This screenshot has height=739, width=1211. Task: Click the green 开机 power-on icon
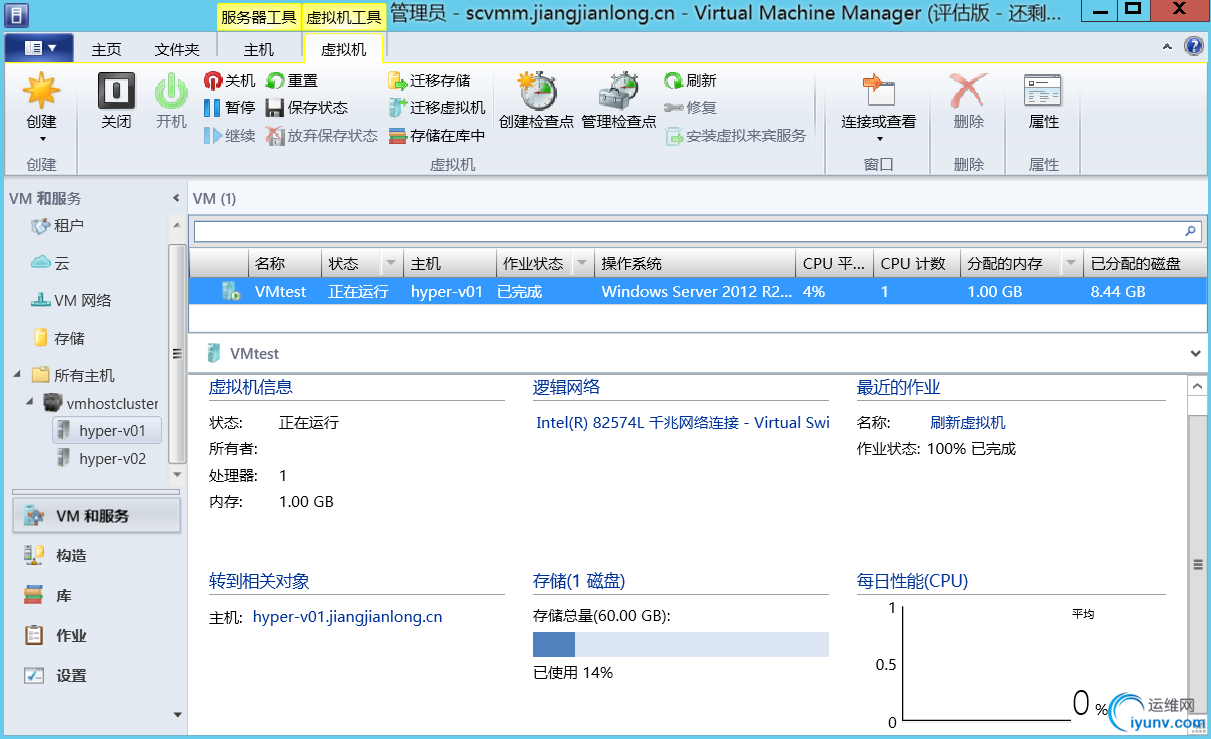(x=171, y=91)
